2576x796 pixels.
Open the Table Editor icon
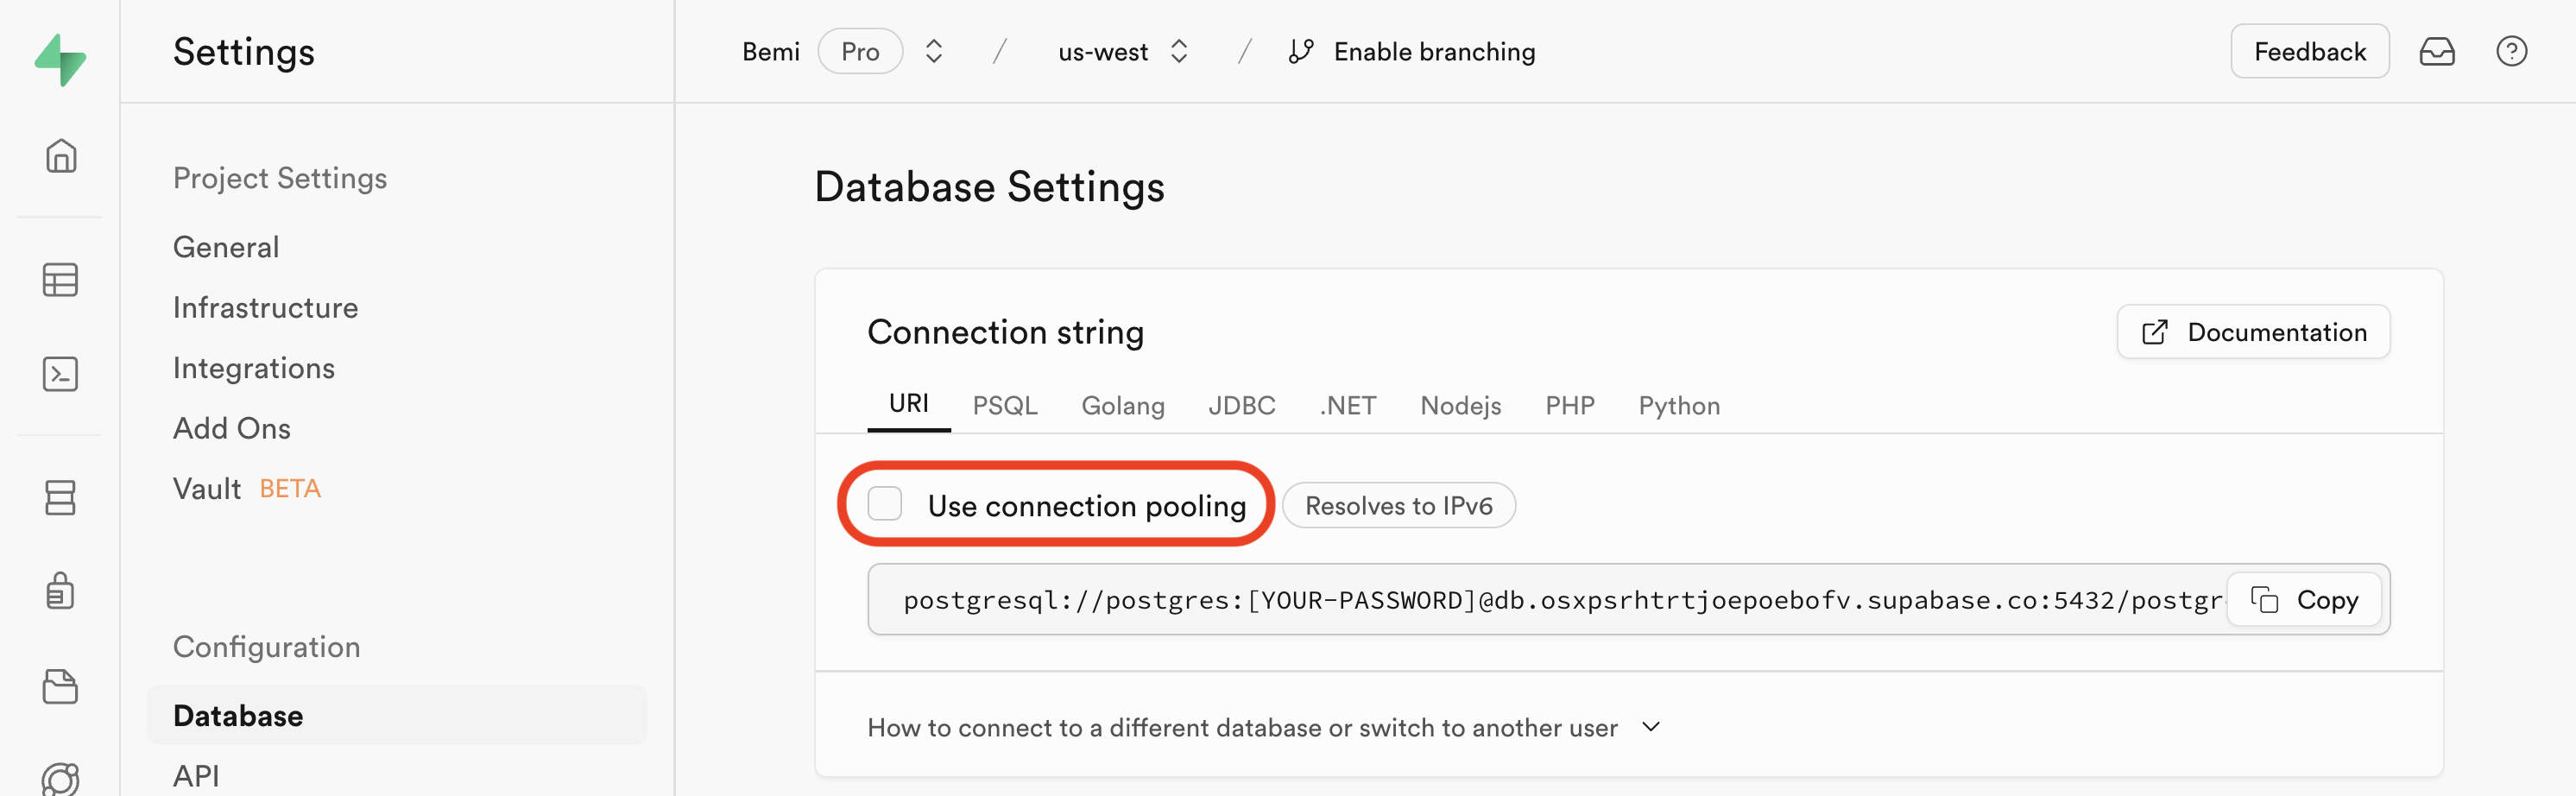click(x=61, y=280)
